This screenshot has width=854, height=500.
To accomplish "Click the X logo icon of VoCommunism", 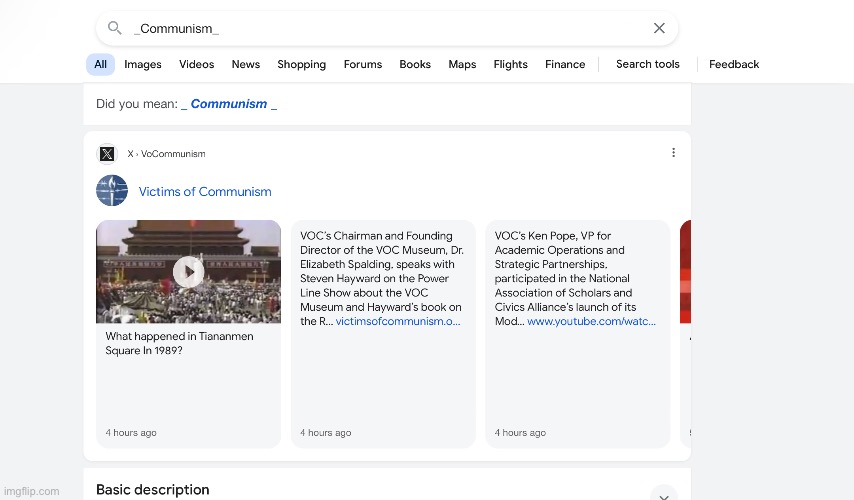I will (x=107, y=154).
